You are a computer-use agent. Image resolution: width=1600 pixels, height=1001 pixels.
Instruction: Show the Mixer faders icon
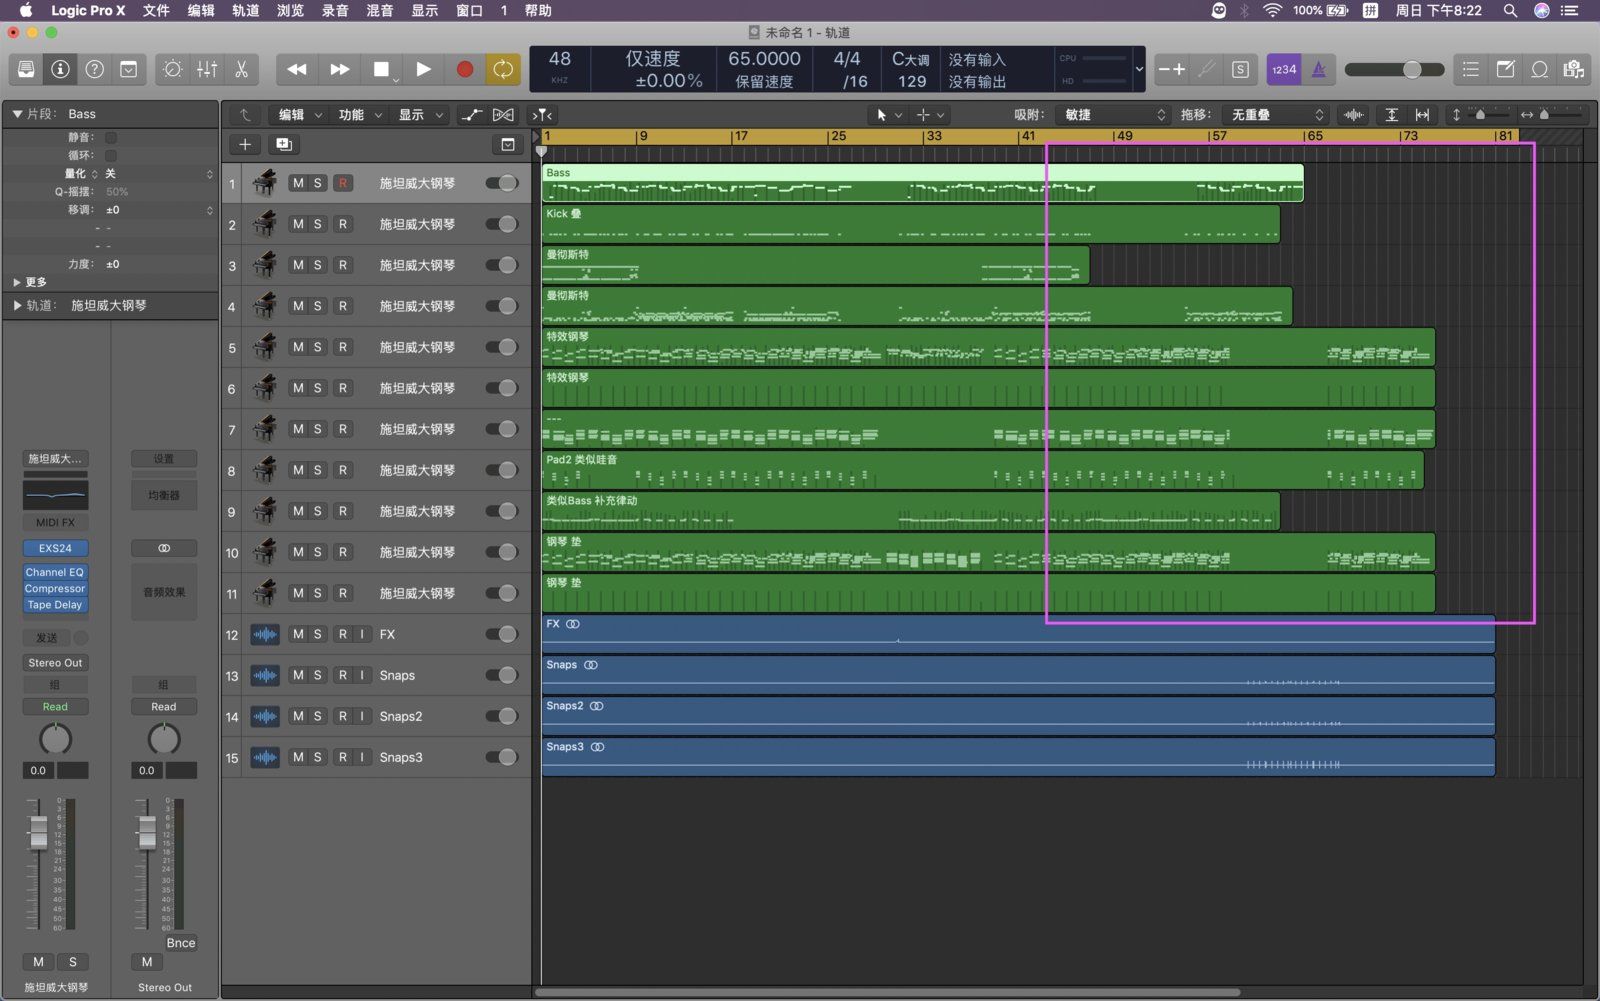[x=207, y=69]
